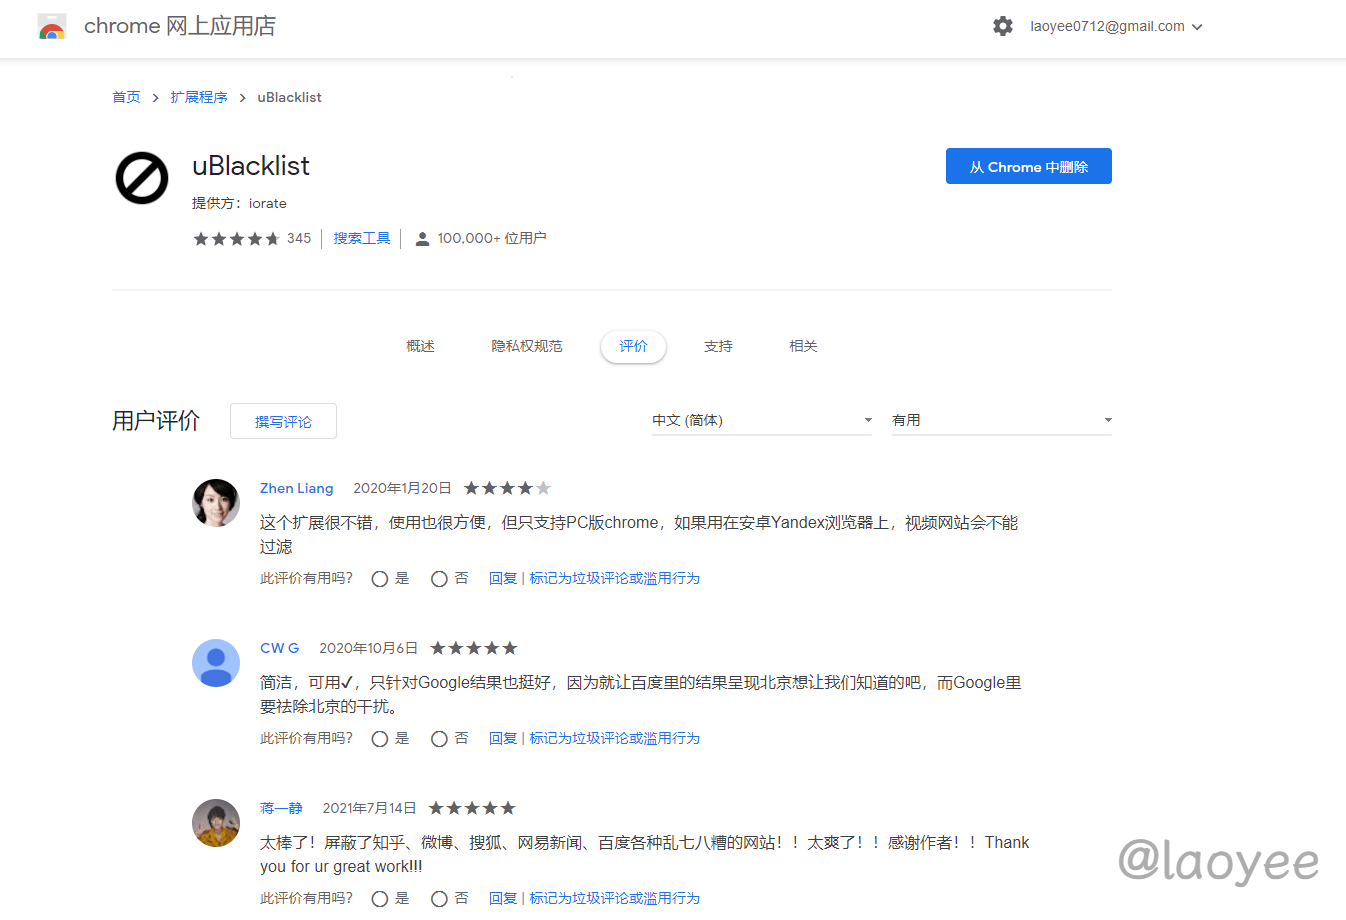This screenshot has width=1346, height=920.
Task: Open the 搜索工具 category link
Action: tap(362, 239)
